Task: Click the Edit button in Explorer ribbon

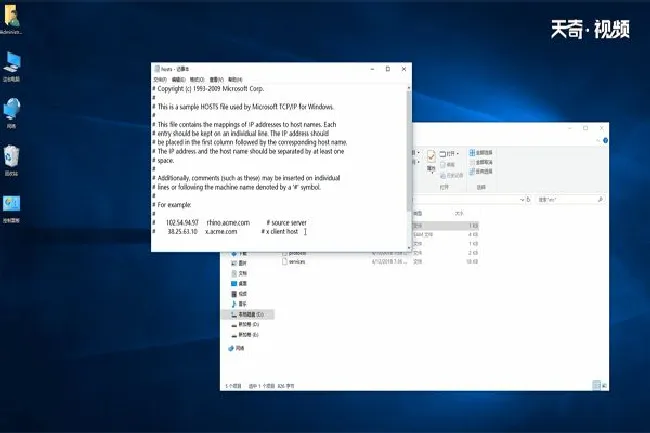Action: [x=448, y=164]
